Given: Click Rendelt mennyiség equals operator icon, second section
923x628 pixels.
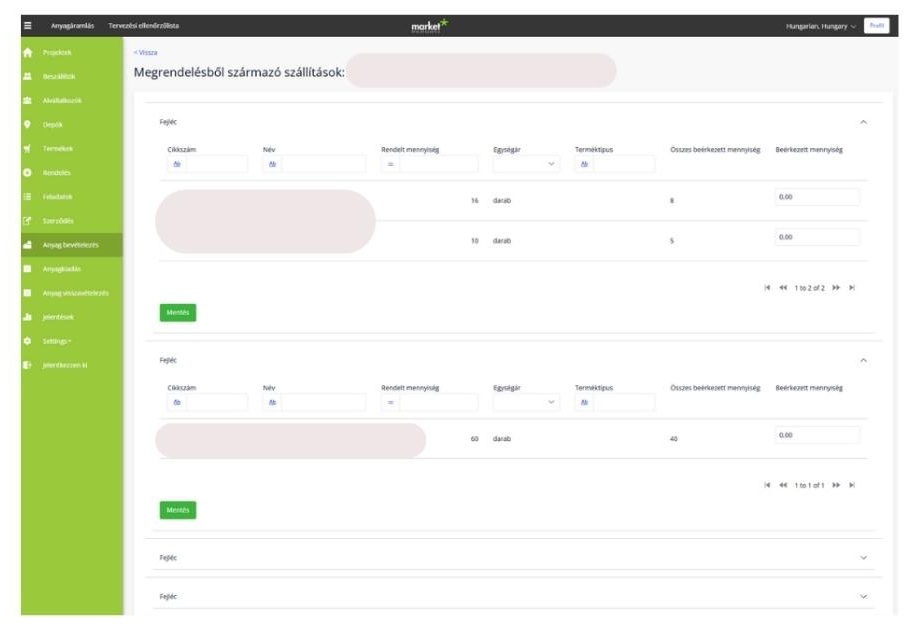Looking at the screenshot, I should tap(391, 403).
